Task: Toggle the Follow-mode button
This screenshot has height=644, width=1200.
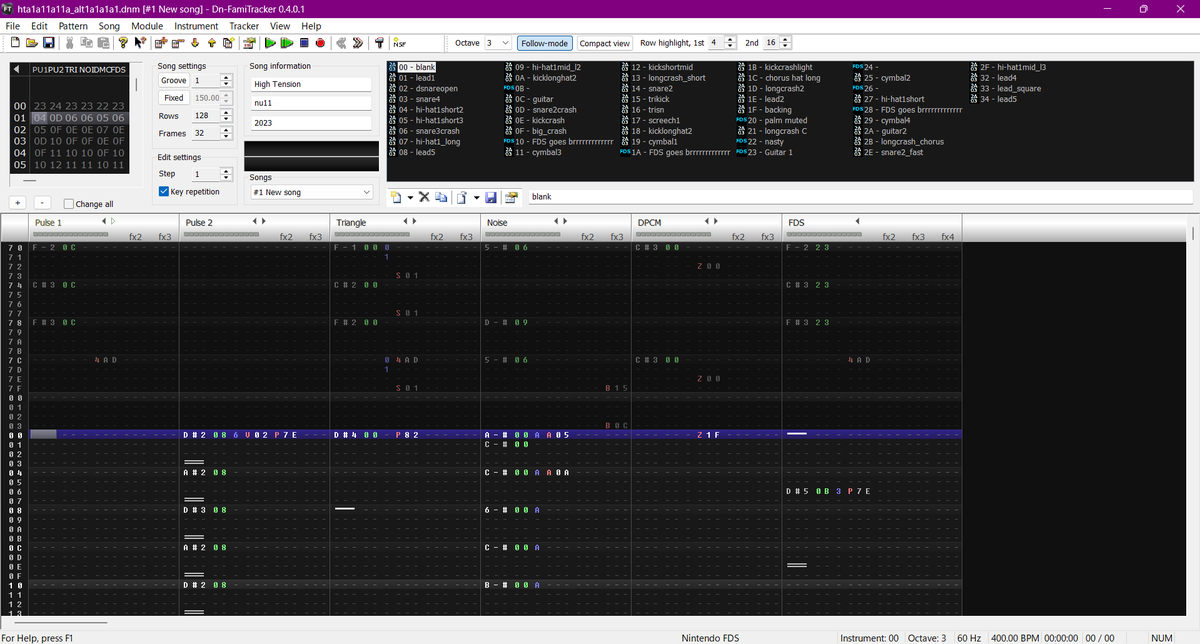Action: [x=545, y=43]
